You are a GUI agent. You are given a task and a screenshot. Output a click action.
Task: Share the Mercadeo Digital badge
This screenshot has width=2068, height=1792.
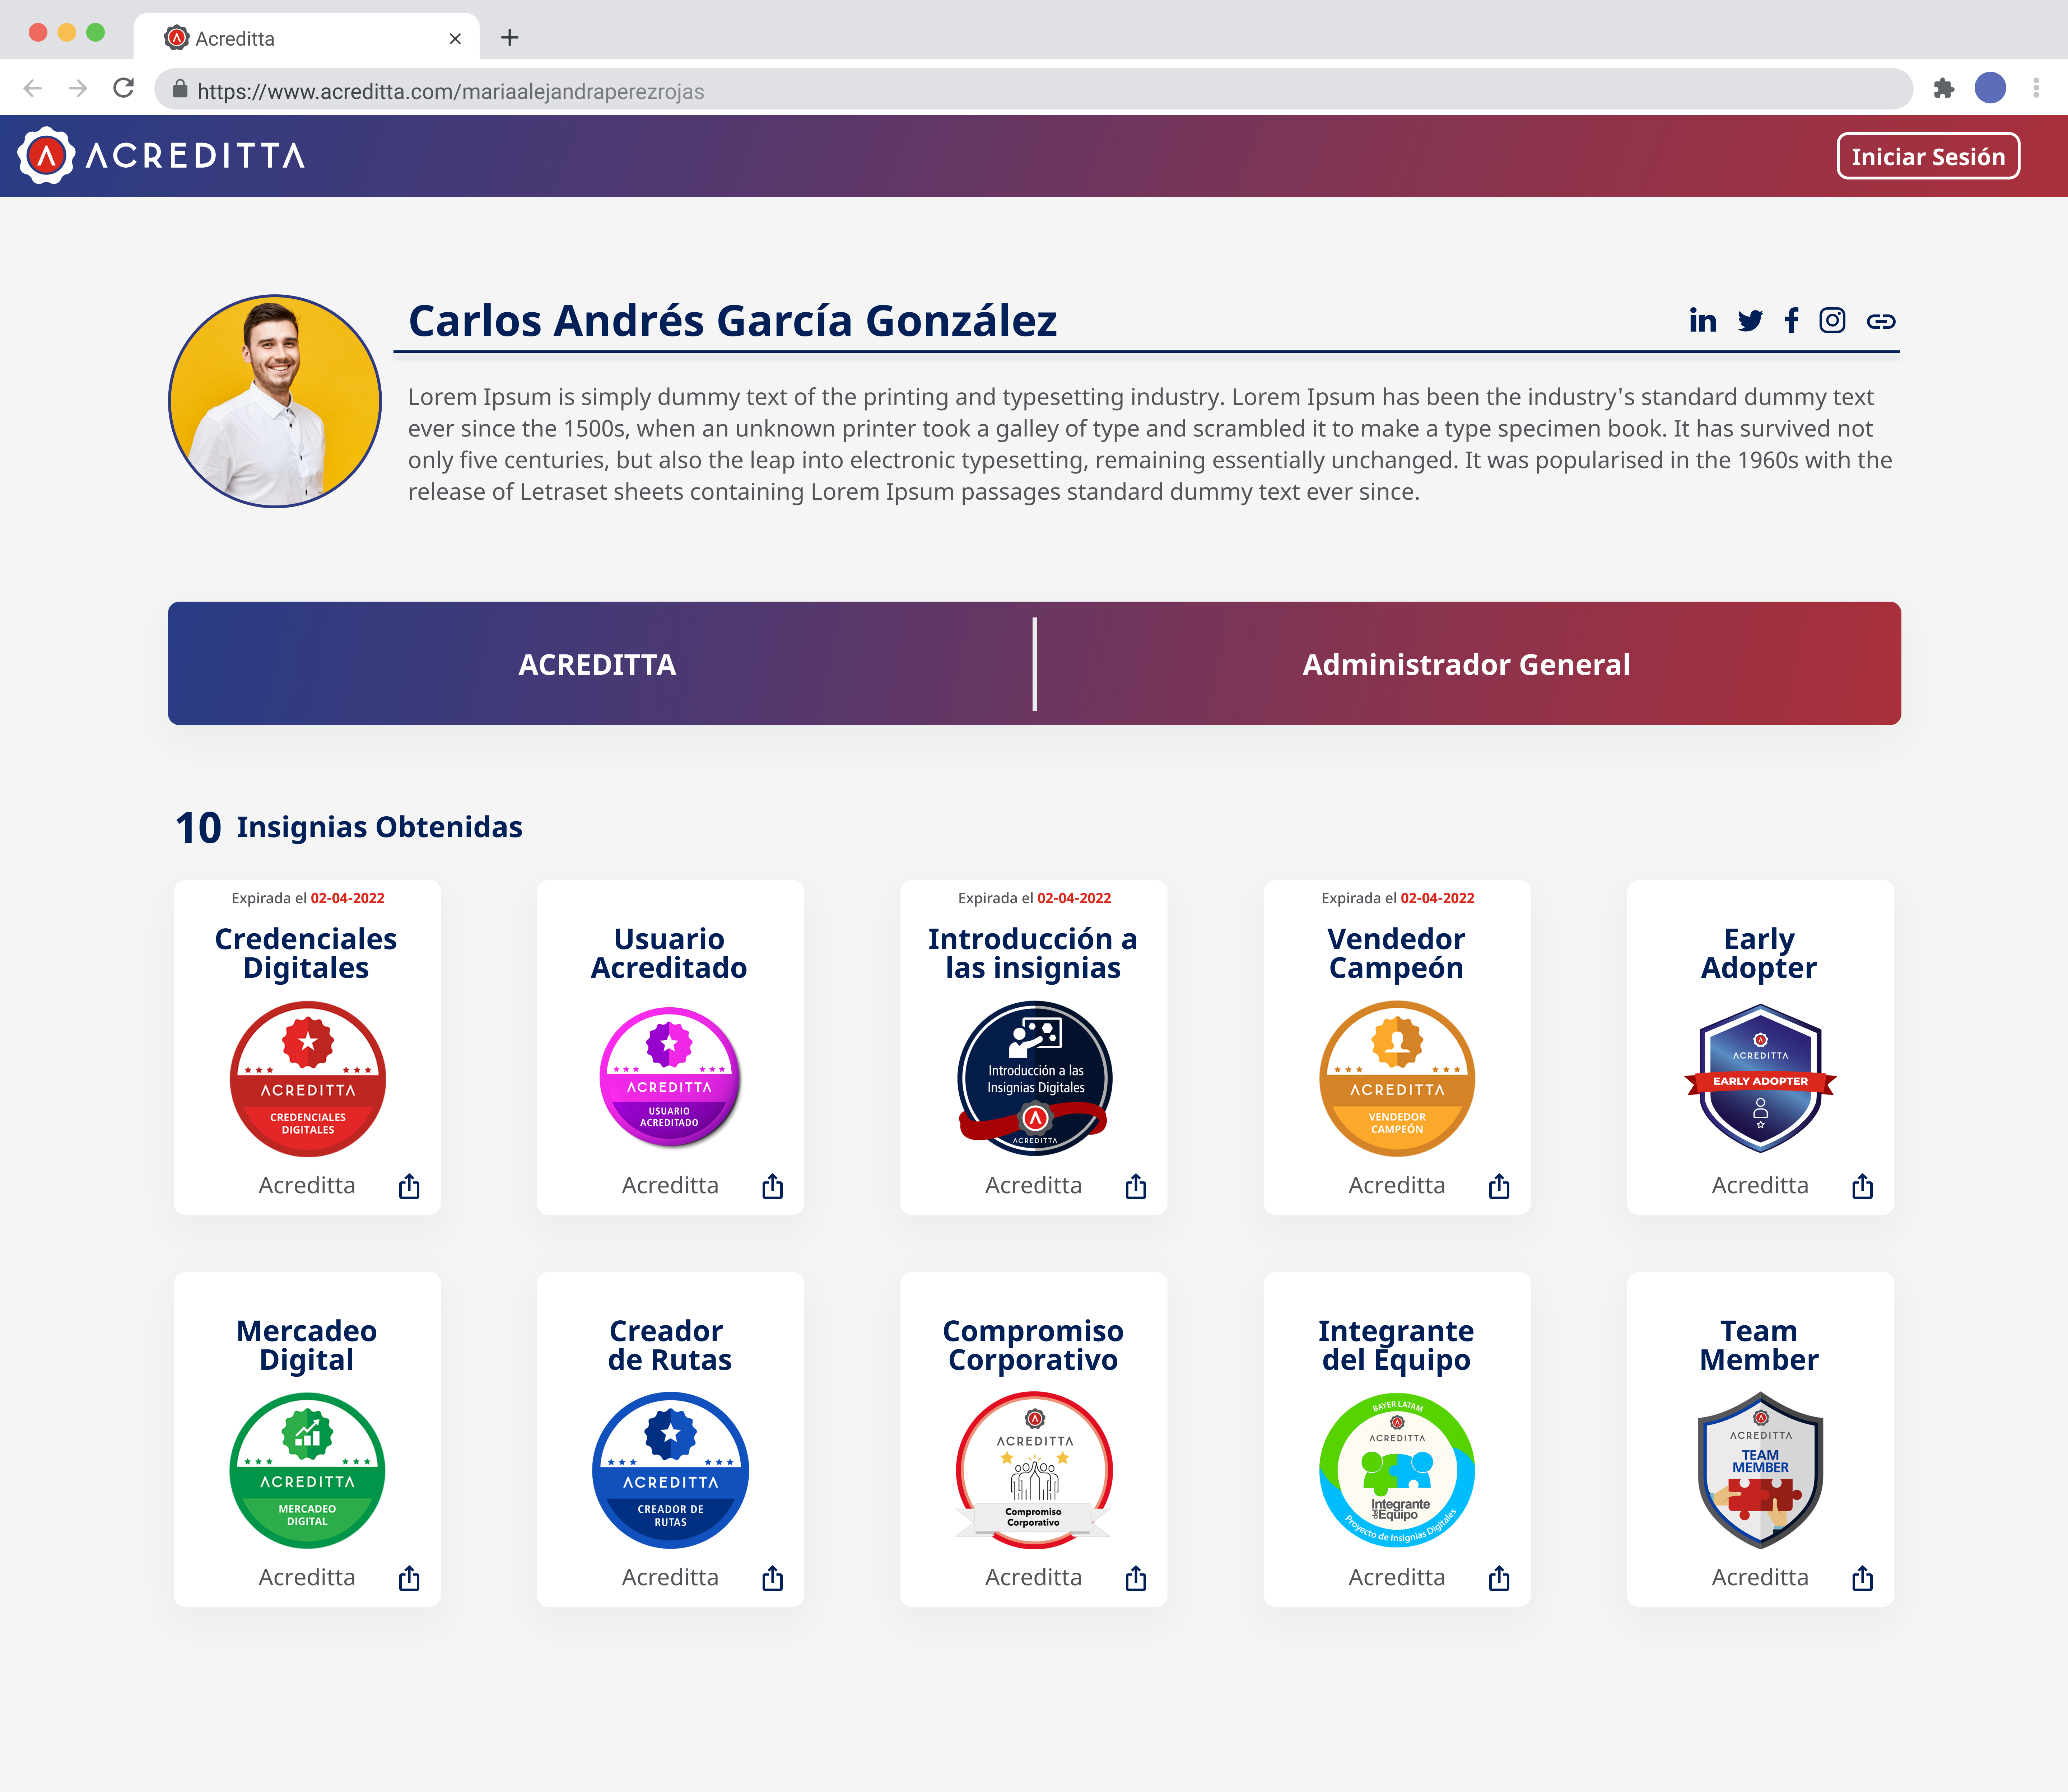coord(409,1578)
